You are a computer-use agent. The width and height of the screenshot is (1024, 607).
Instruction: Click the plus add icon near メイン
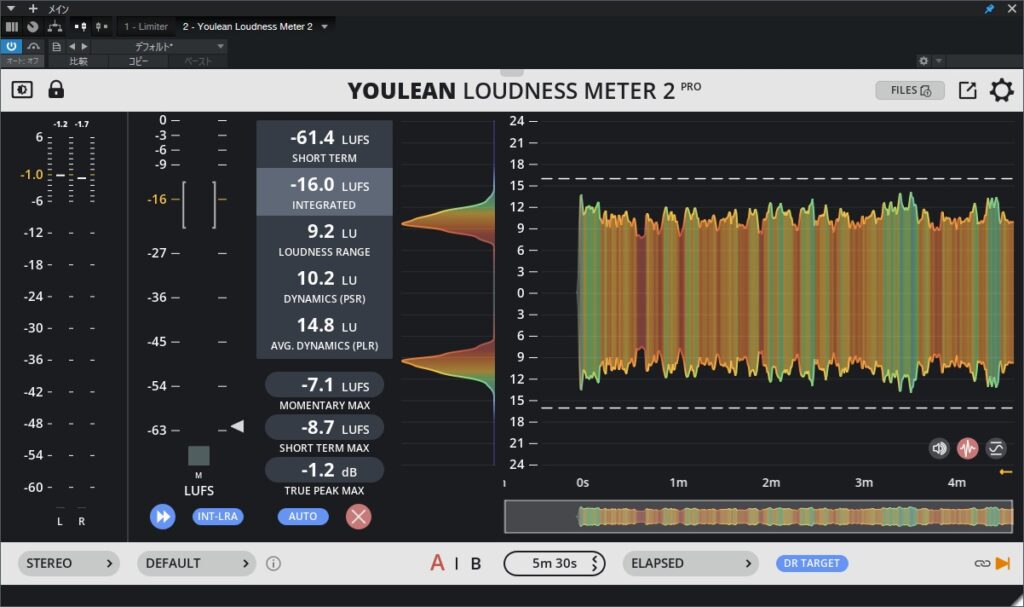(33, 8)
